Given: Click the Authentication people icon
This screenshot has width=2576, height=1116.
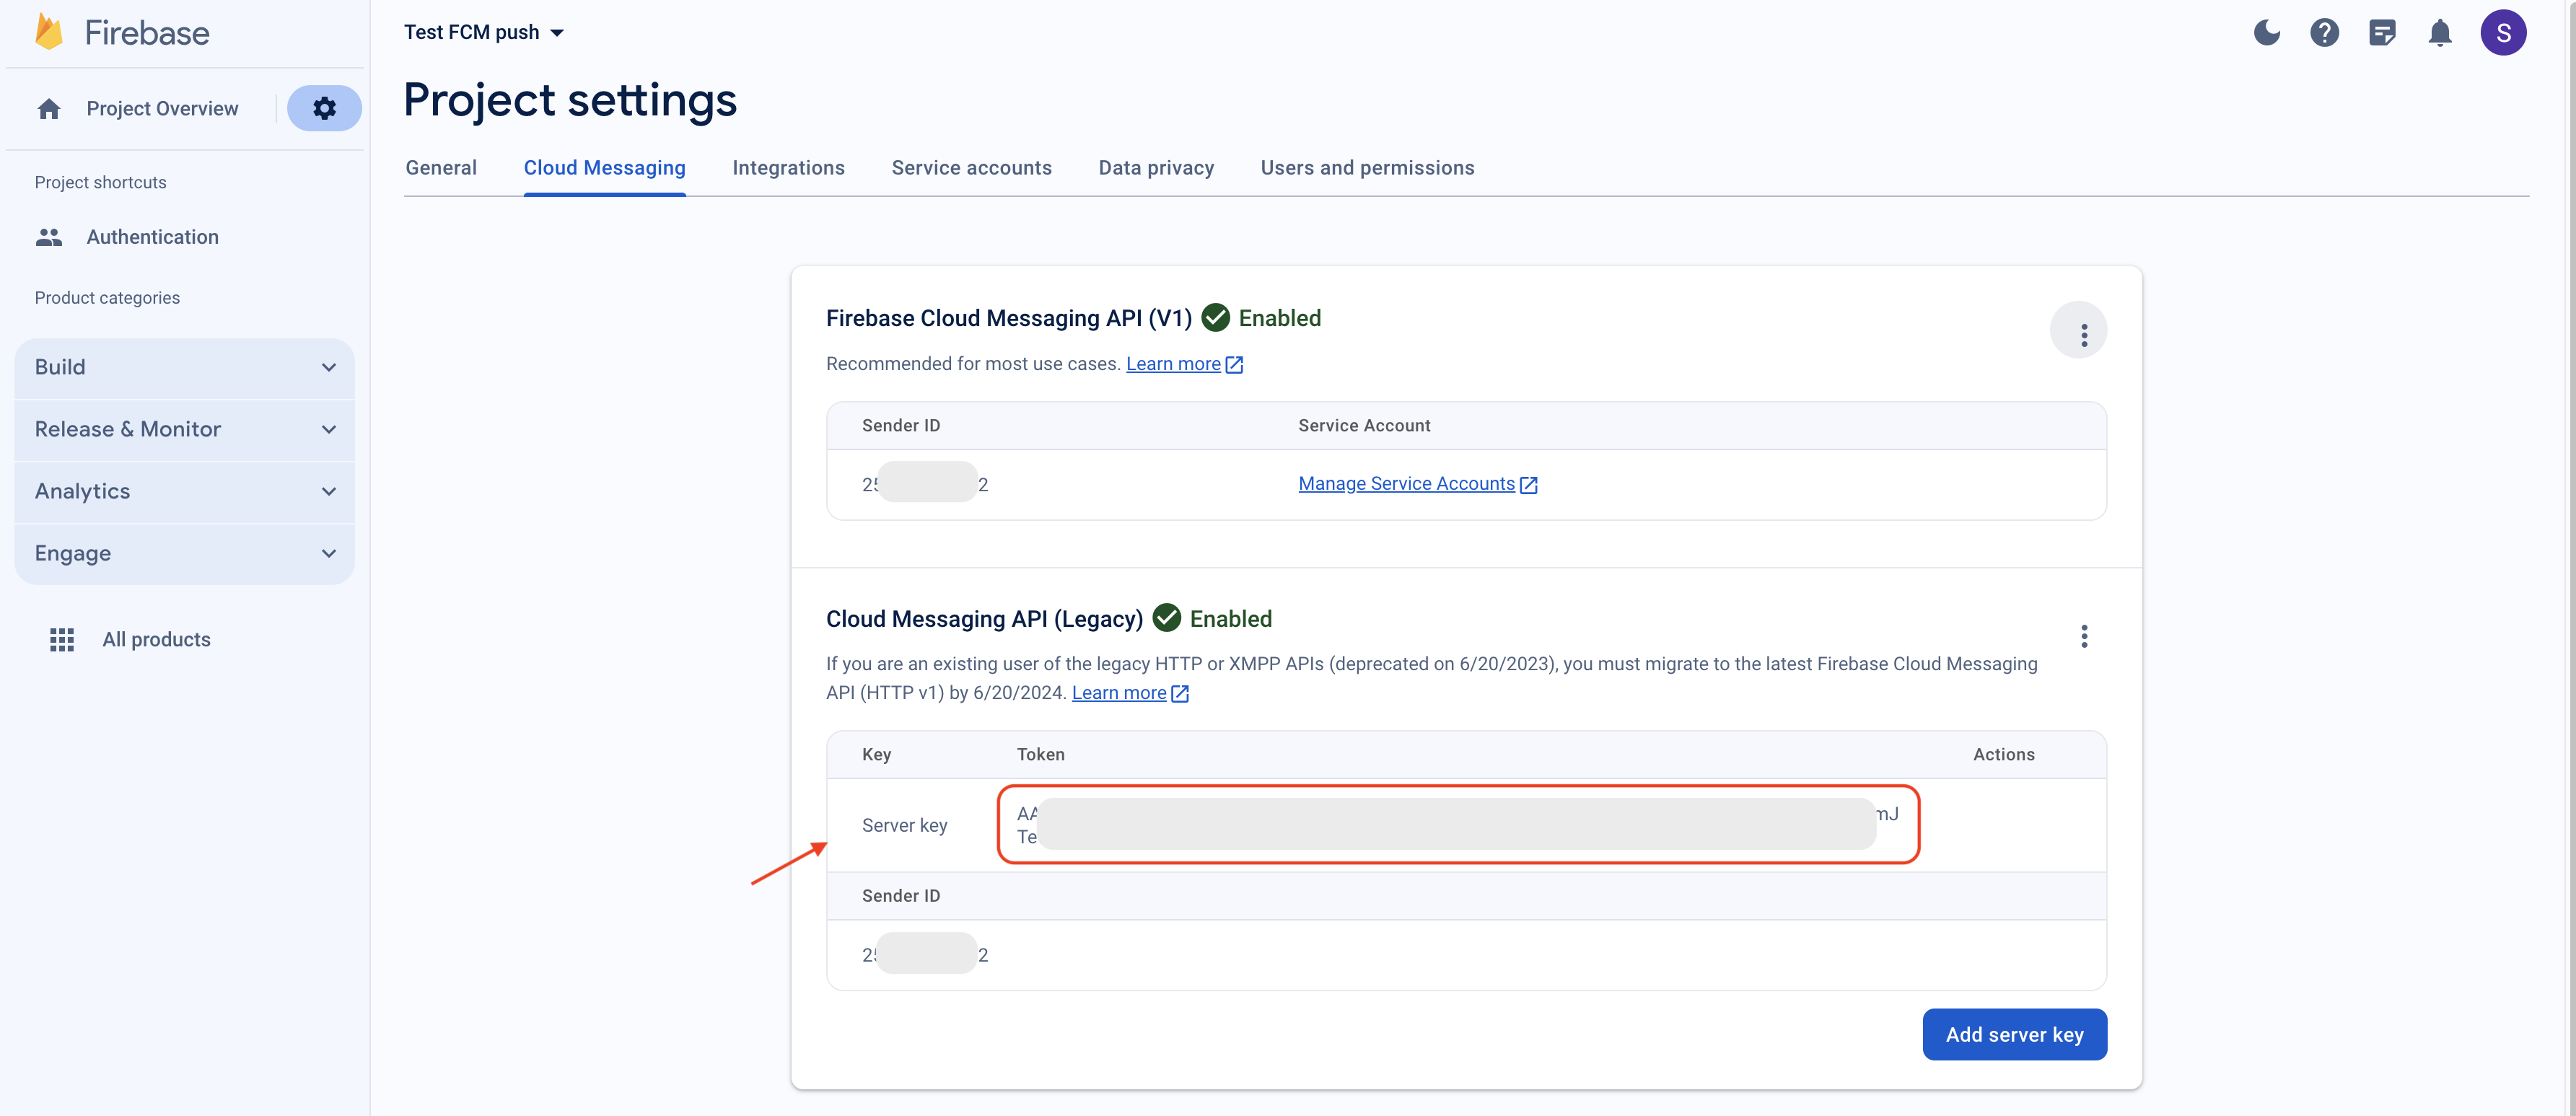Looking at the screenshot, I should coord(49,237).
